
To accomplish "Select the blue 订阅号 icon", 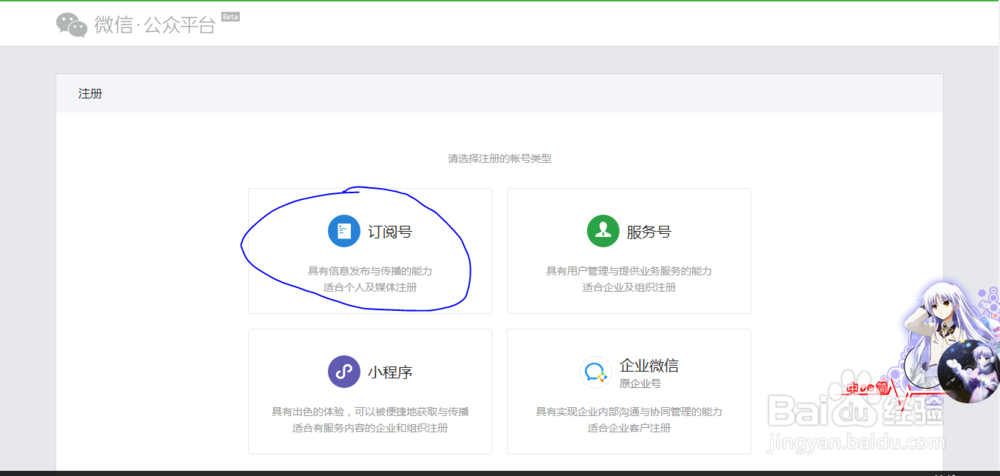I will click(x=344, y=231).
